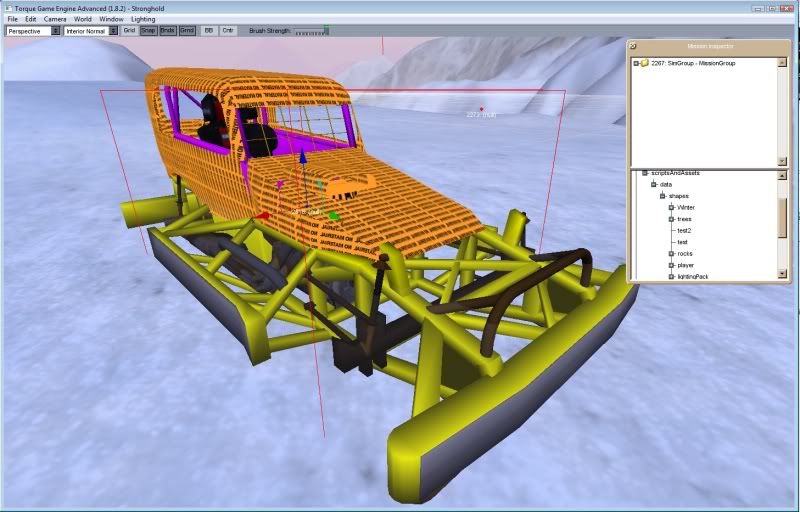
Task: Close the Mission Inspector panel icon
Action: pos(633,46)
